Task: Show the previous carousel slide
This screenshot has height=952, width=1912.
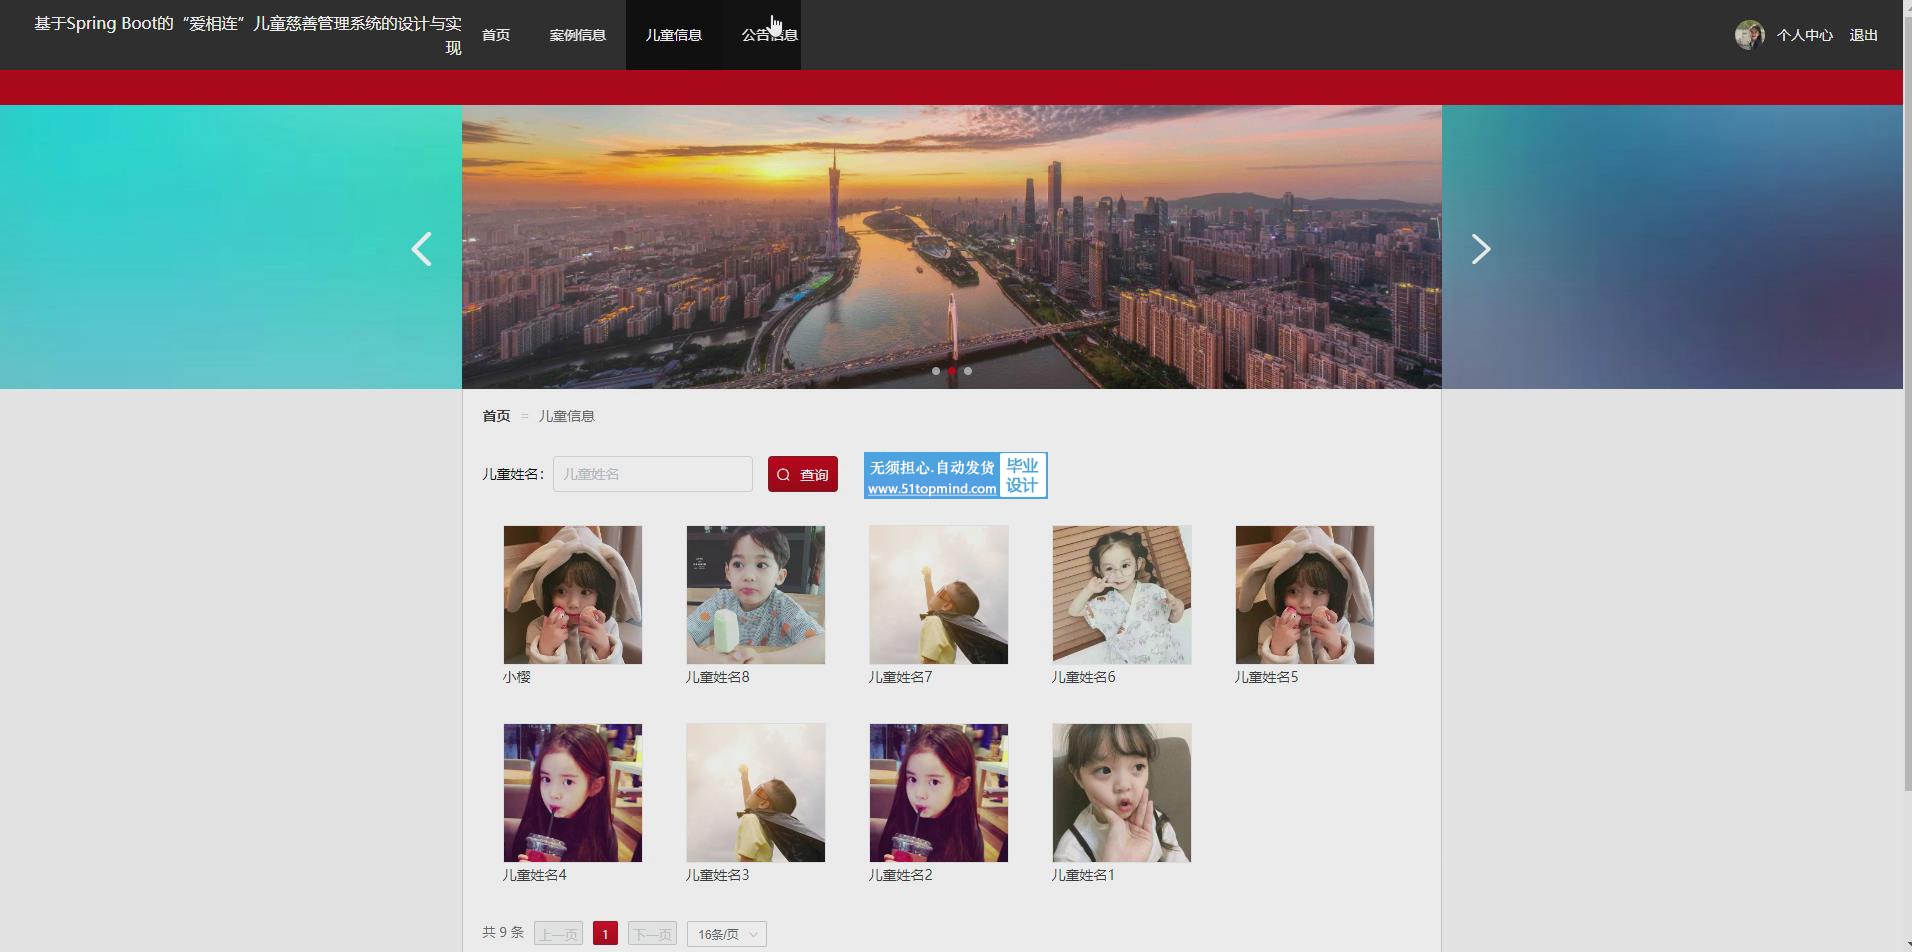Action: [422, 249]
